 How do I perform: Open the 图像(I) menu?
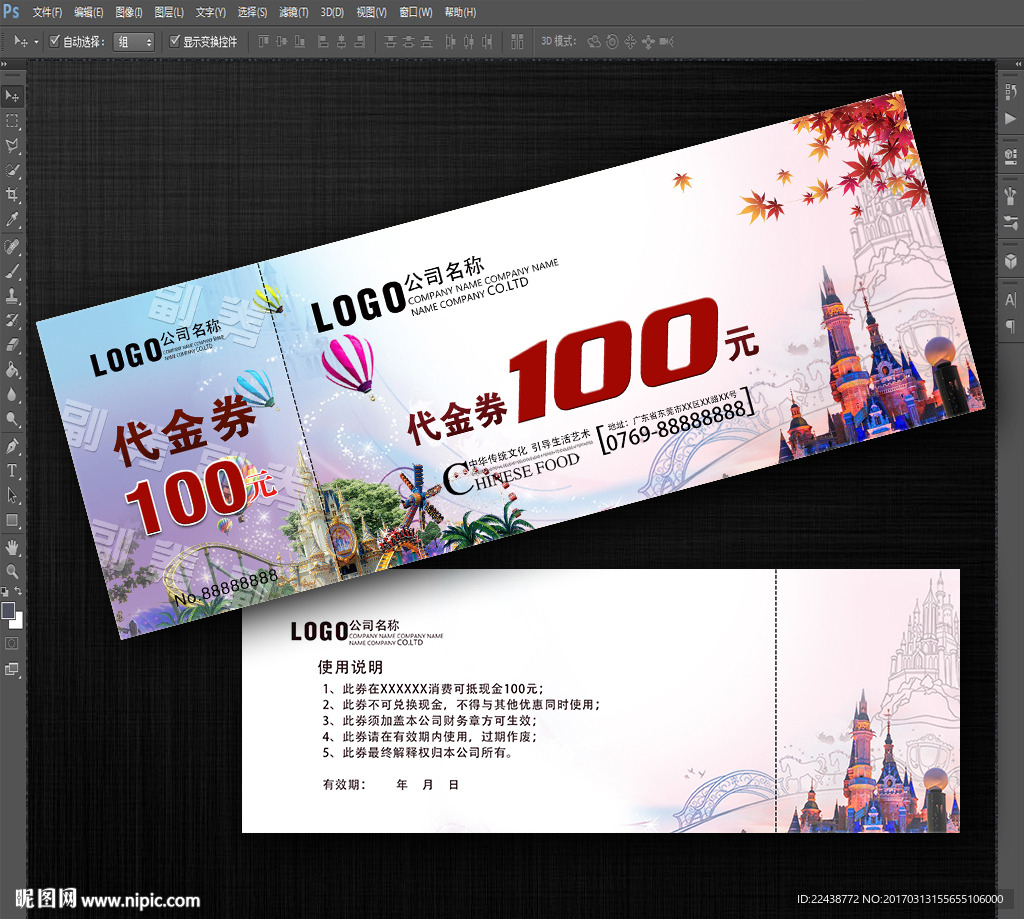tap(129, 12)
